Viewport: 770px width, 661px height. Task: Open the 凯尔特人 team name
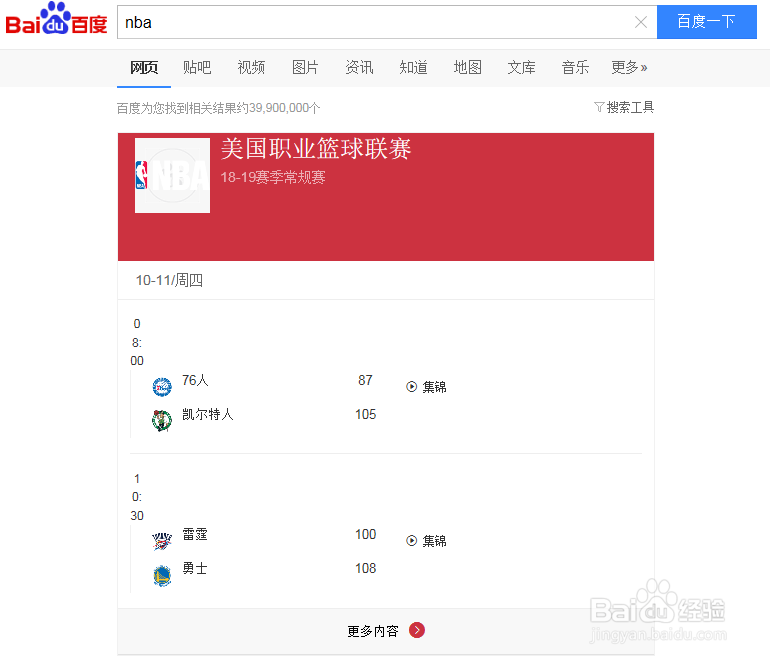coord(208,414)
